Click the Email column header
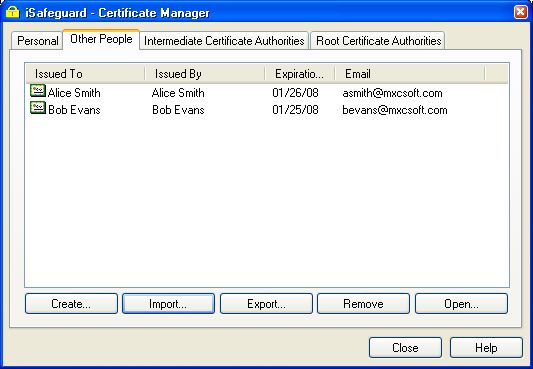This screenshot has width=533, height=369. click(x=410, y=74)
